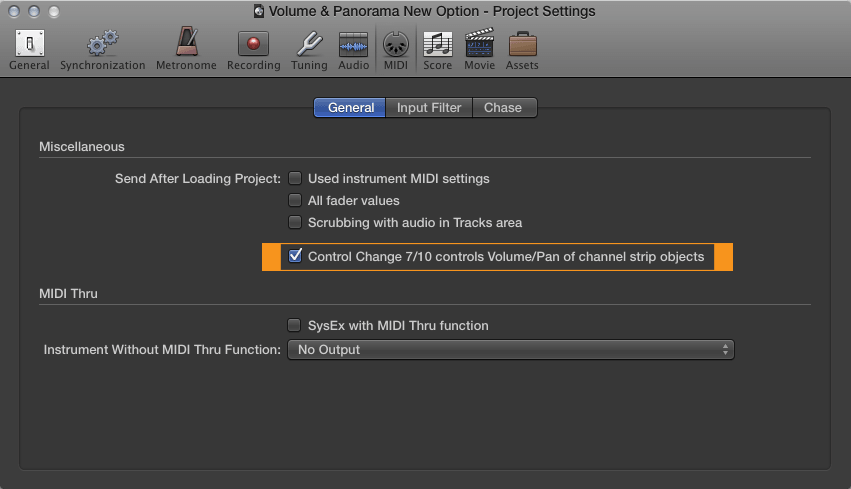851x489 pixels.
Task: Check the All fader values option
Action: [x=295, y=200]
